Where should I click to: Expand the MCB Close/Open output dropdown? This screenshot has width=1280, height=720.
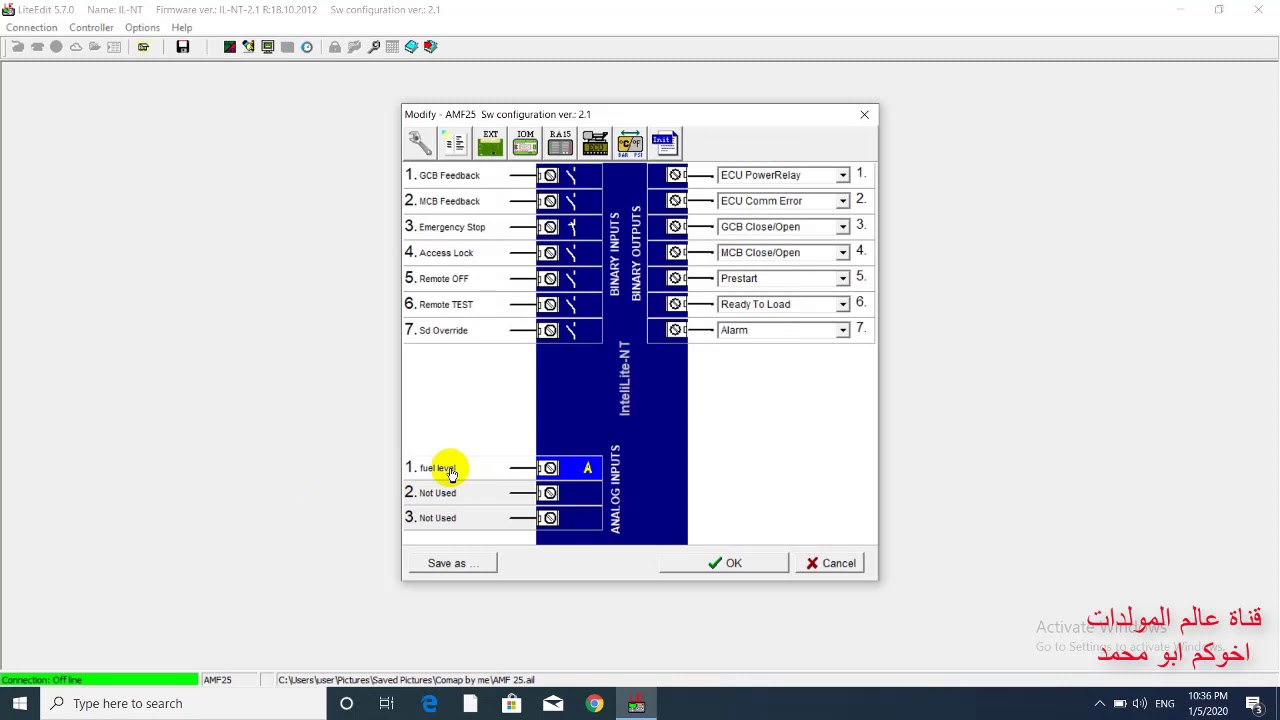[x=843, y=253]
